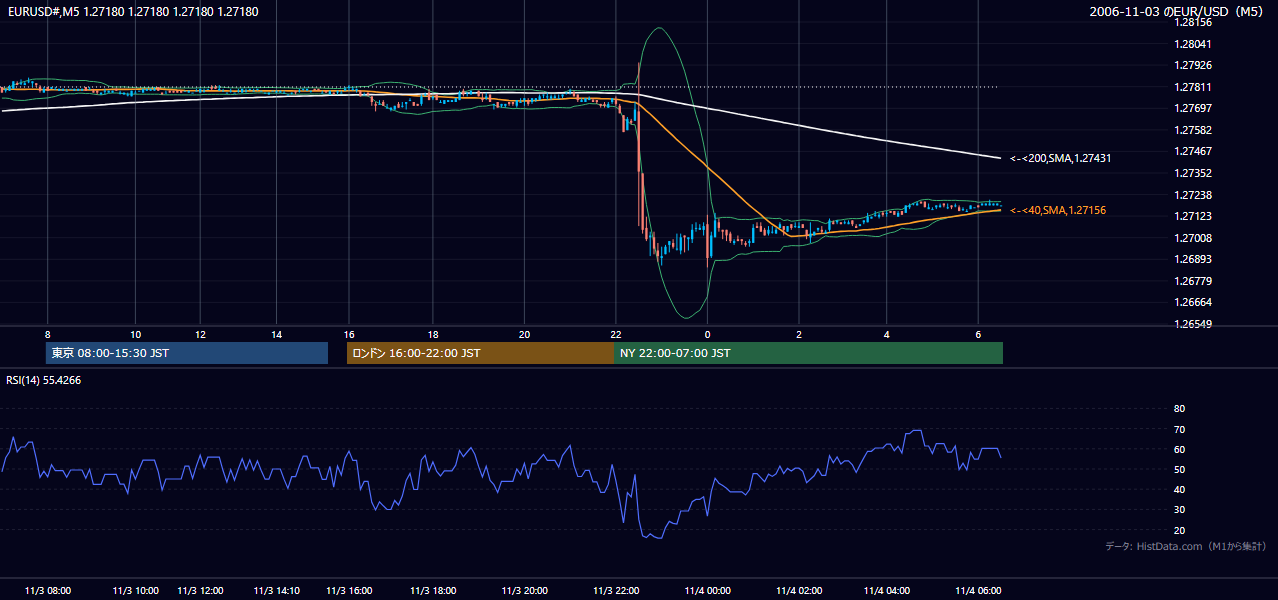This screenshot has width=1278, height=600.
Task: Click the 11/3 12:00 time label
Action: point(200,590)
